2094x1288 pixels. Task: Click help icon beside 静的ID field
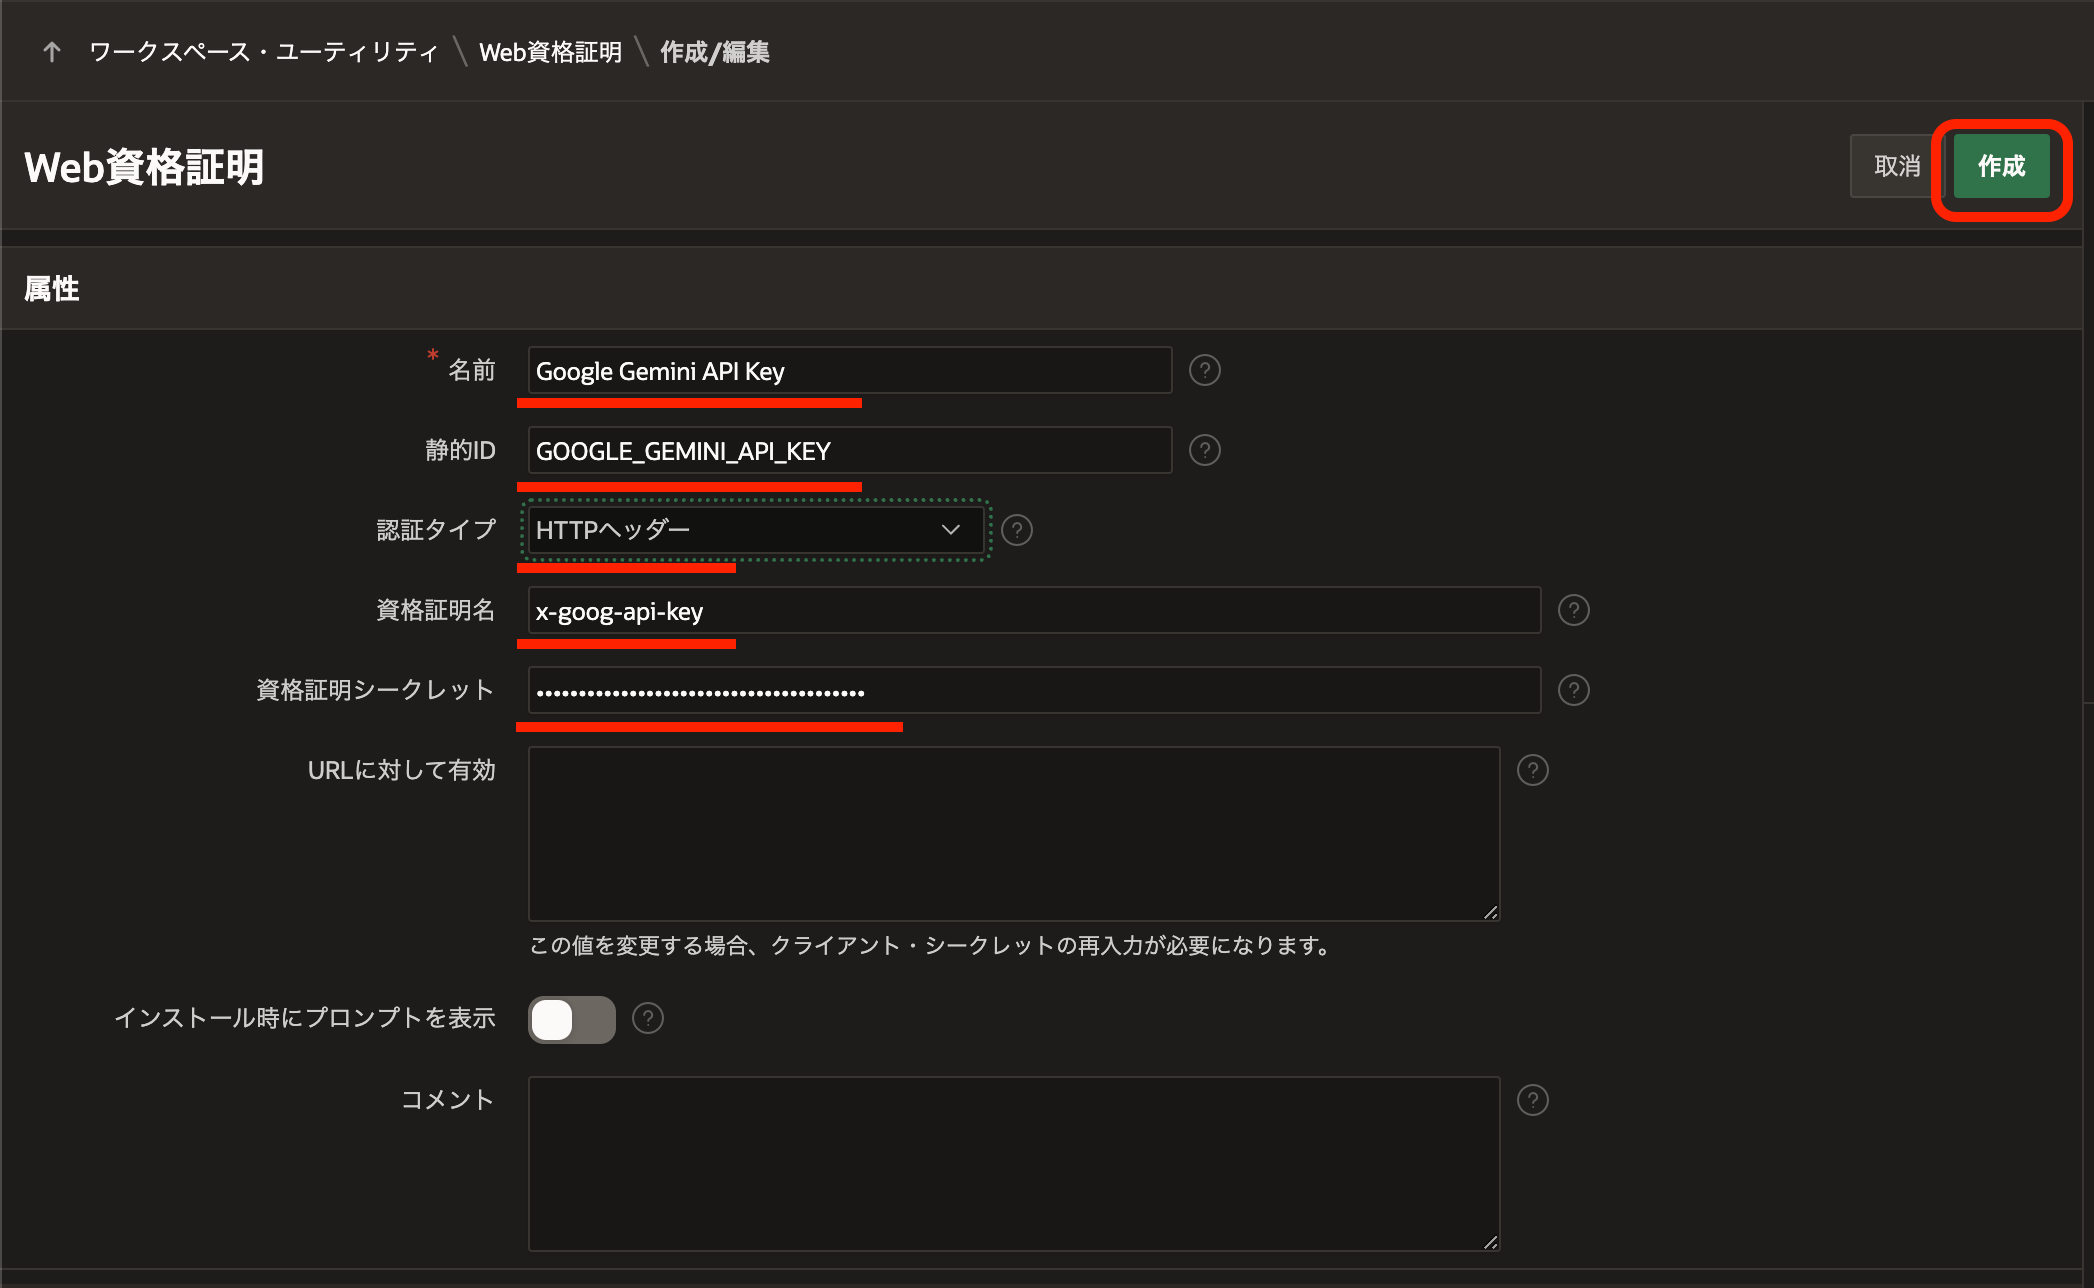point(1204,451)
